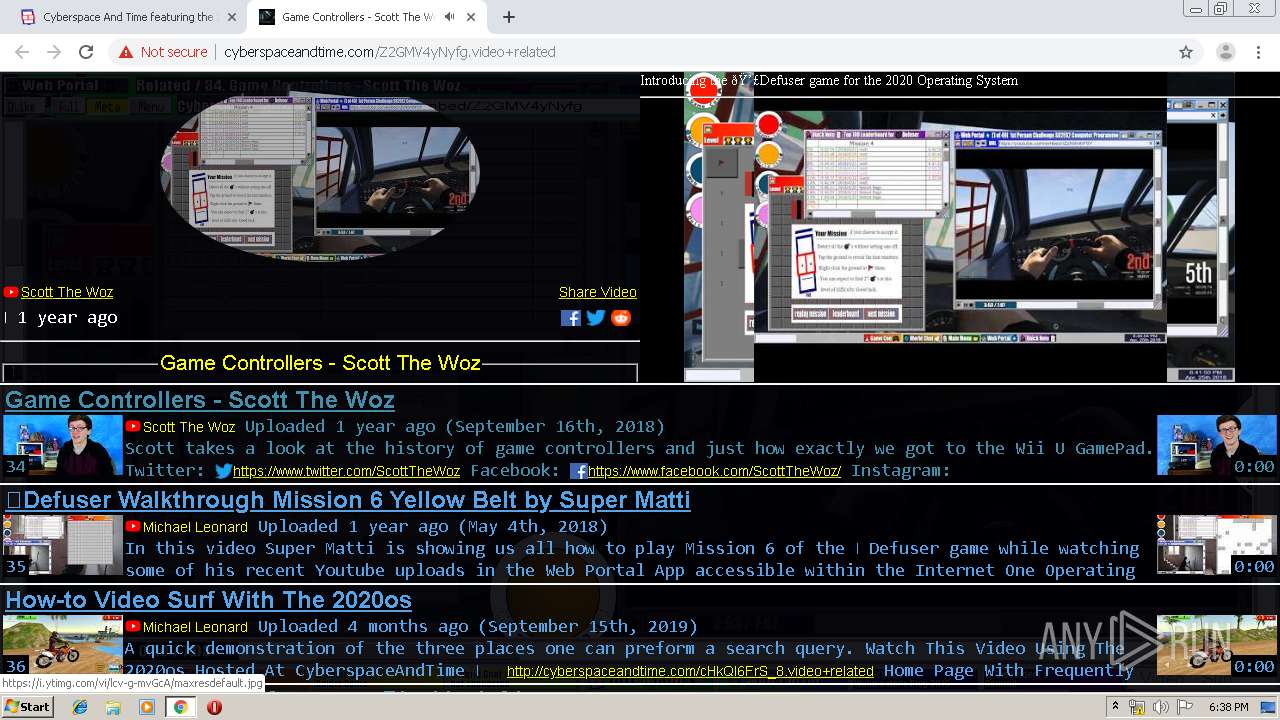Click video thumbnail numbered 34
The image size is (1280, 720).
pyautogui.click(x=62, y=445)
